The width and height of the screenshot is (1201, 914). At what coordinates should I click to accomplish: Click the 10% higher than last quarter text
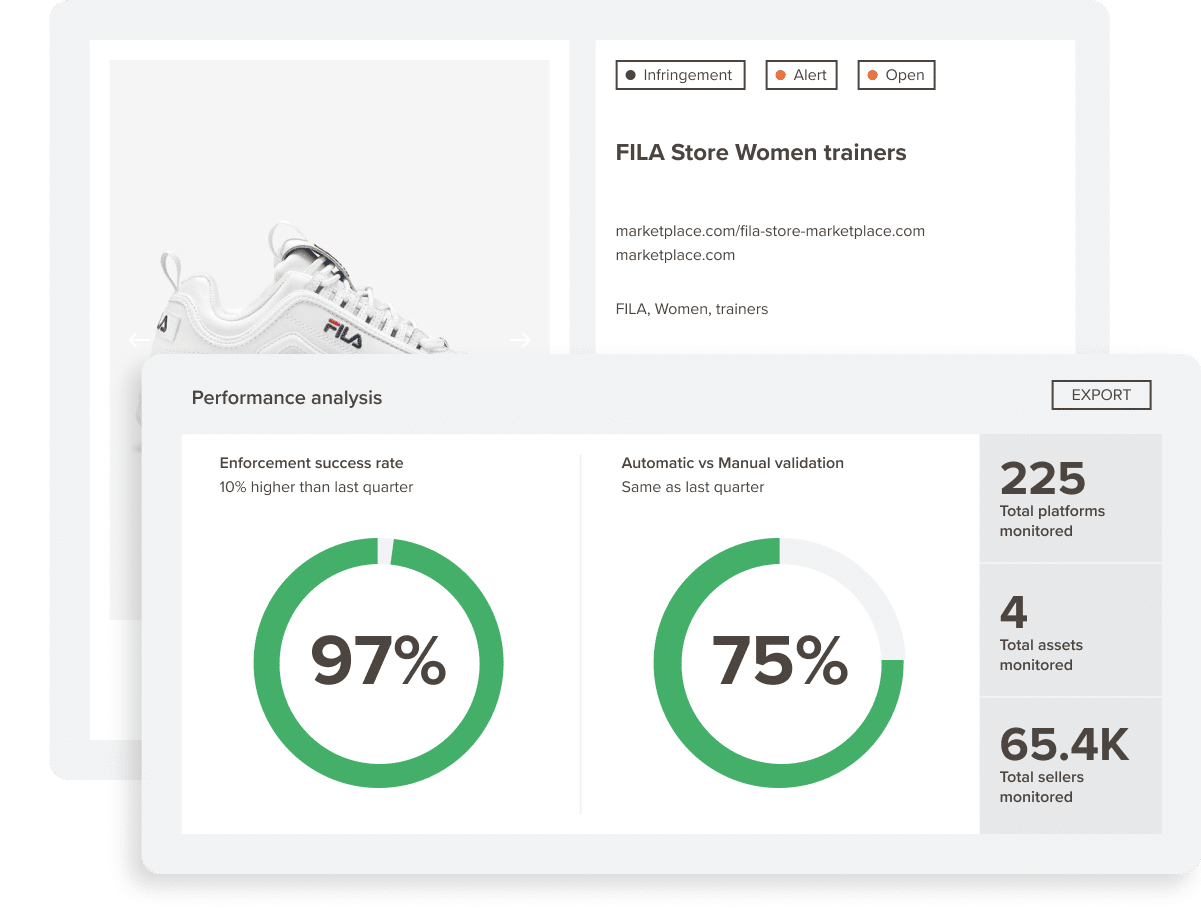pos(316,487)
